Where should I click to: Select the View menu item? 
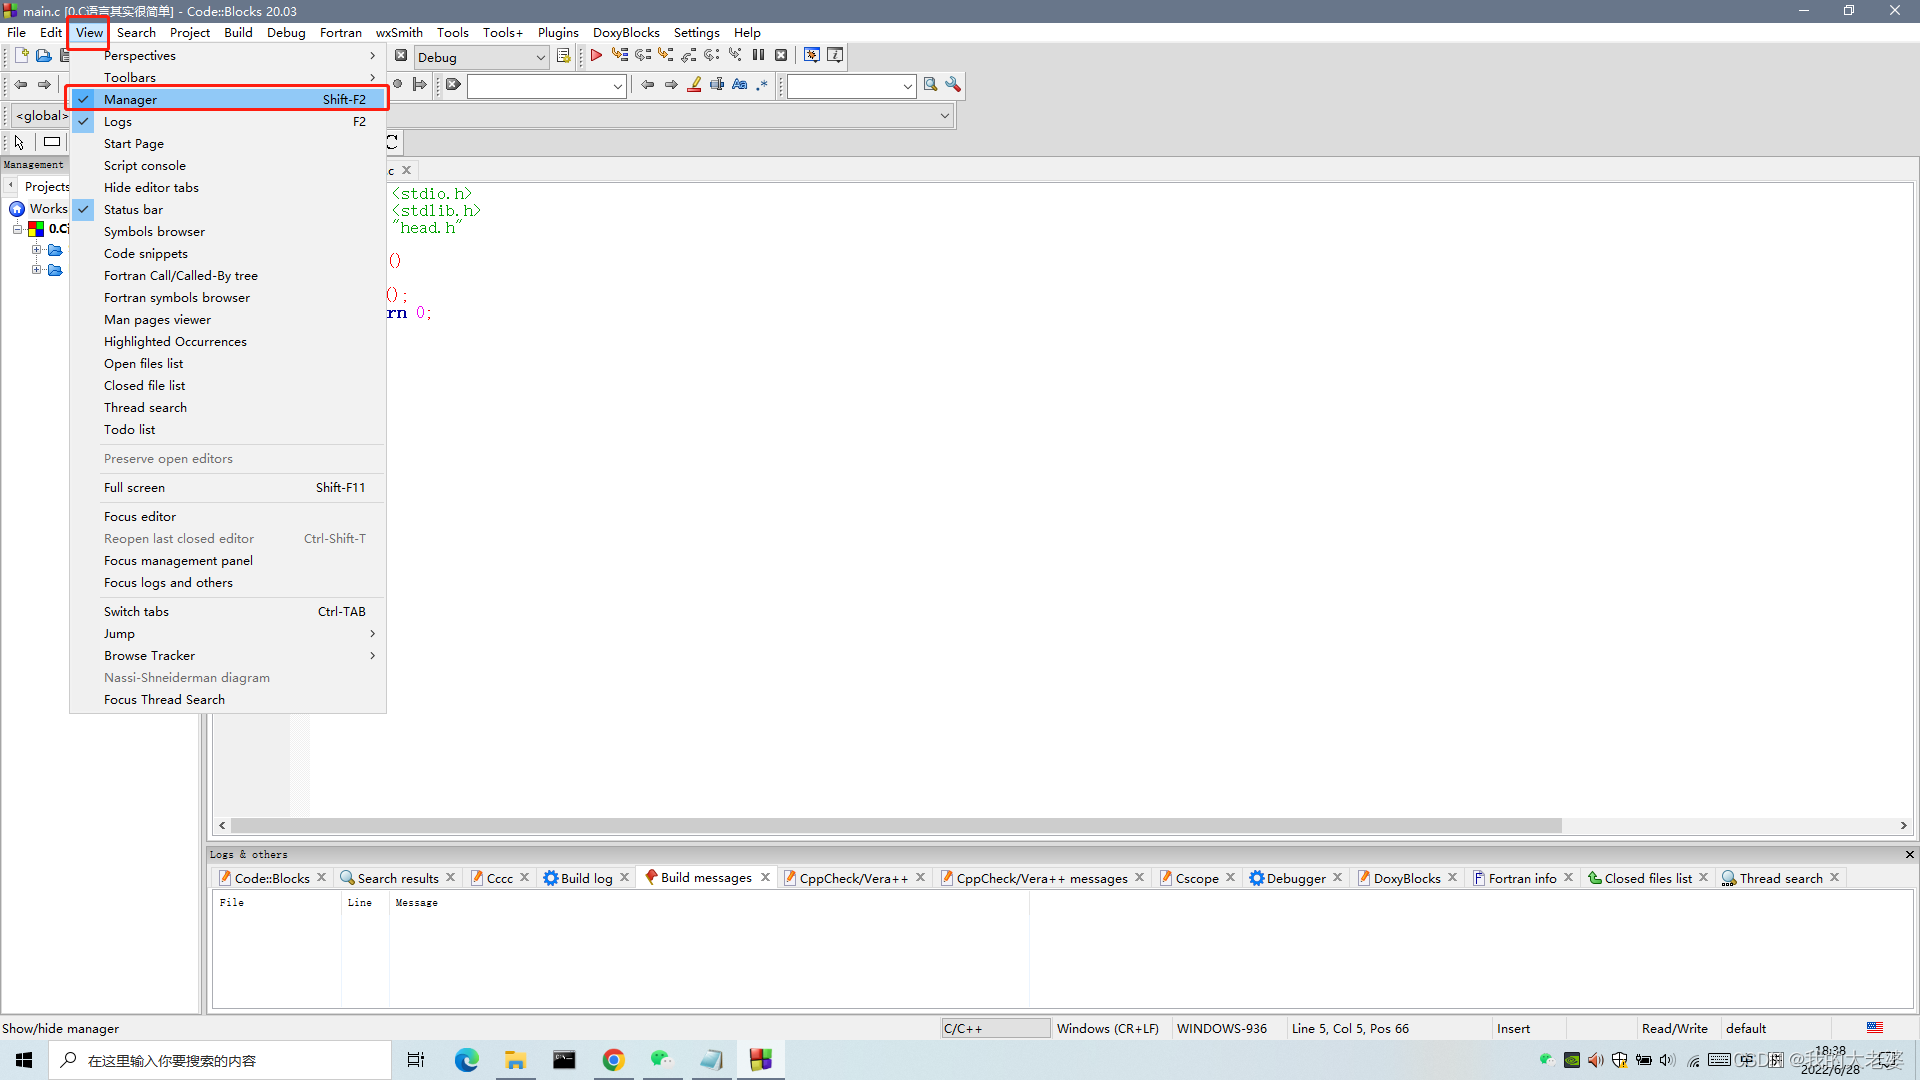point(88,32)
